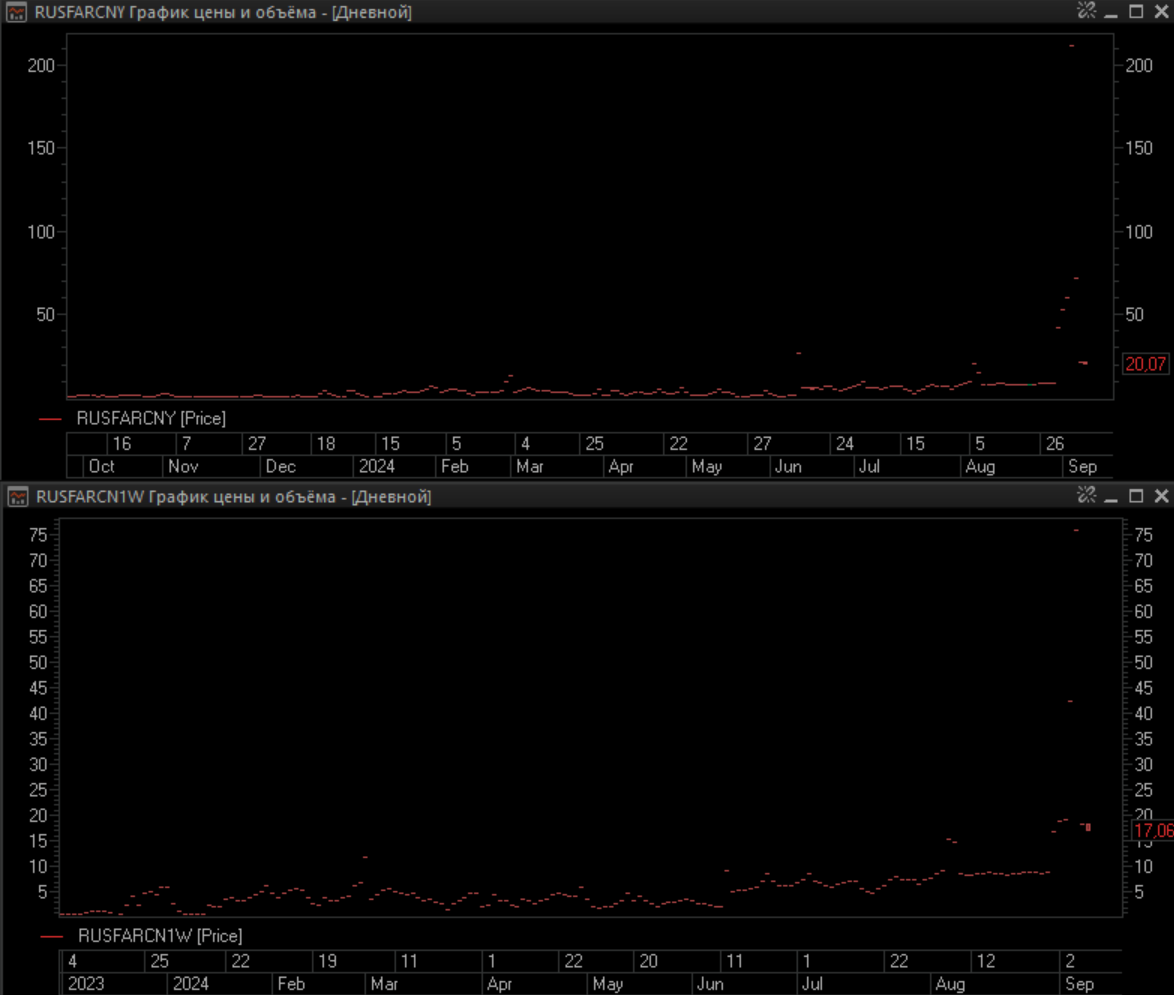Click the red legend line beside RUSFARCNY [Price]

coord(50,419)
